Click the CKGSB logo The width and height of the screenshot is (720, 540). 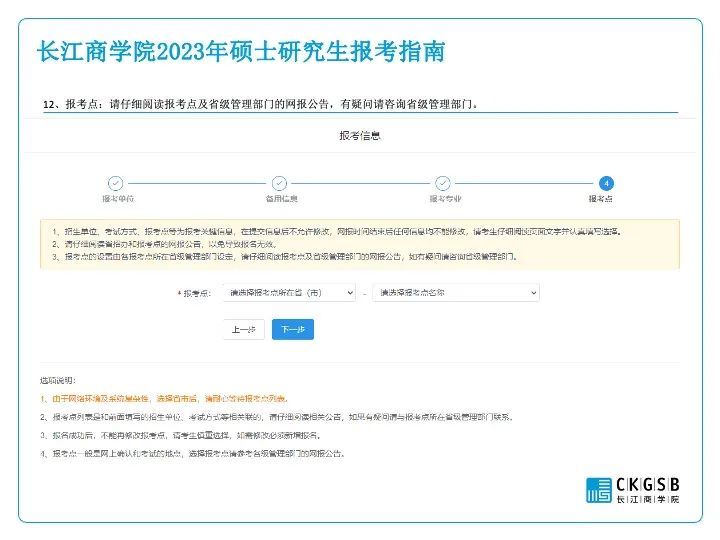[633, 490]
